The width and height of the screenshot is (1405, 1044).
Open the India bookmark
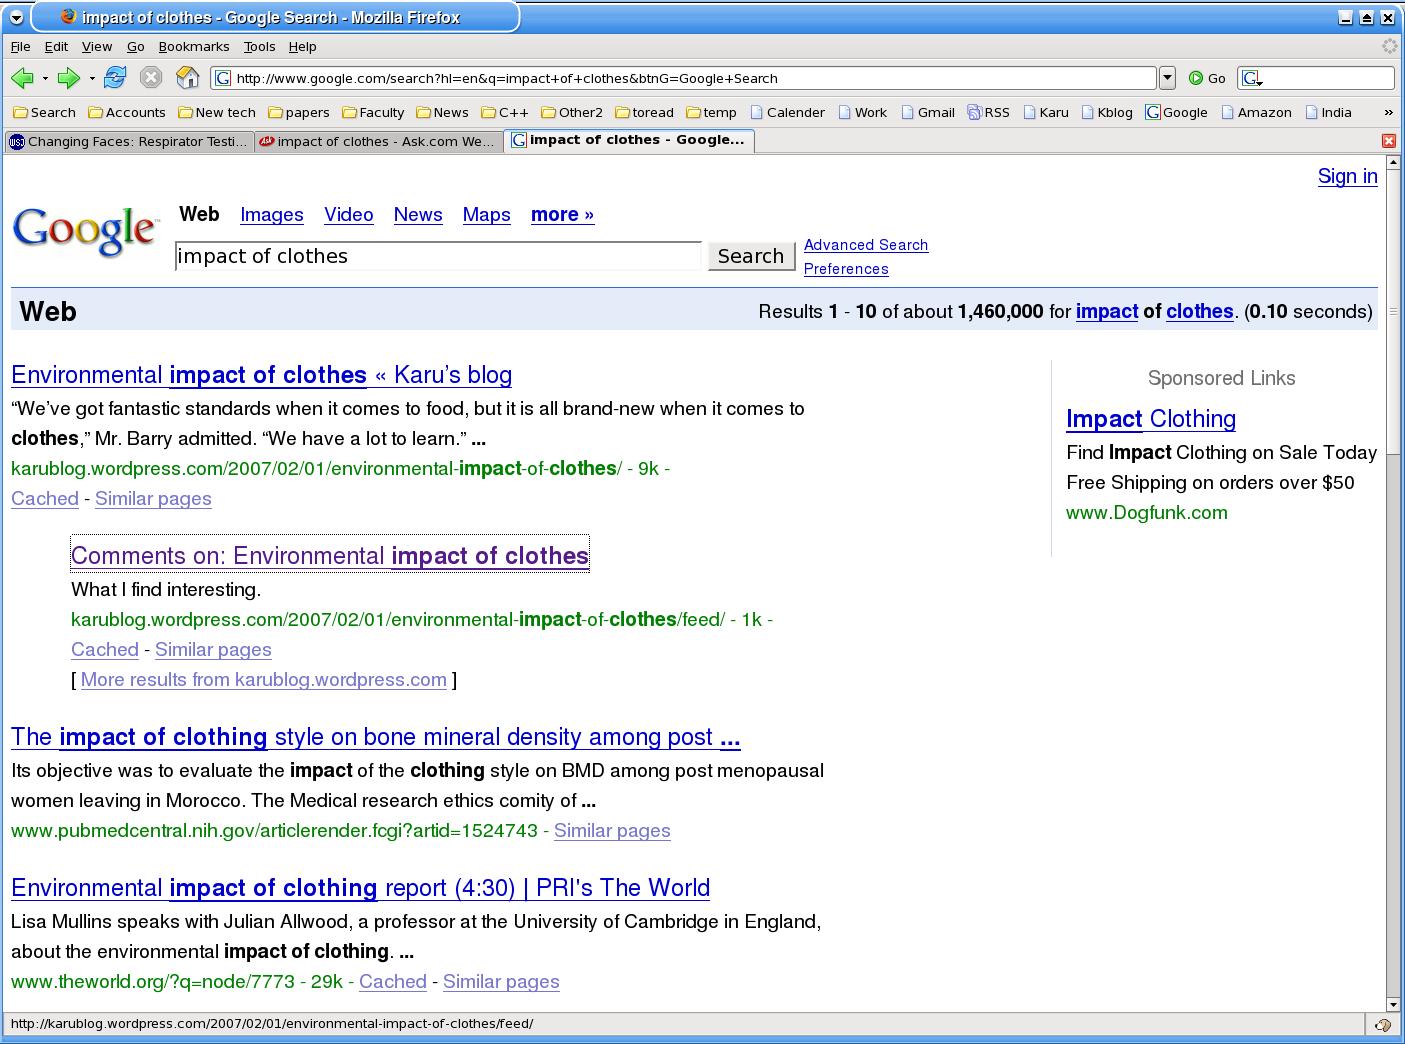pos(1328,112)
